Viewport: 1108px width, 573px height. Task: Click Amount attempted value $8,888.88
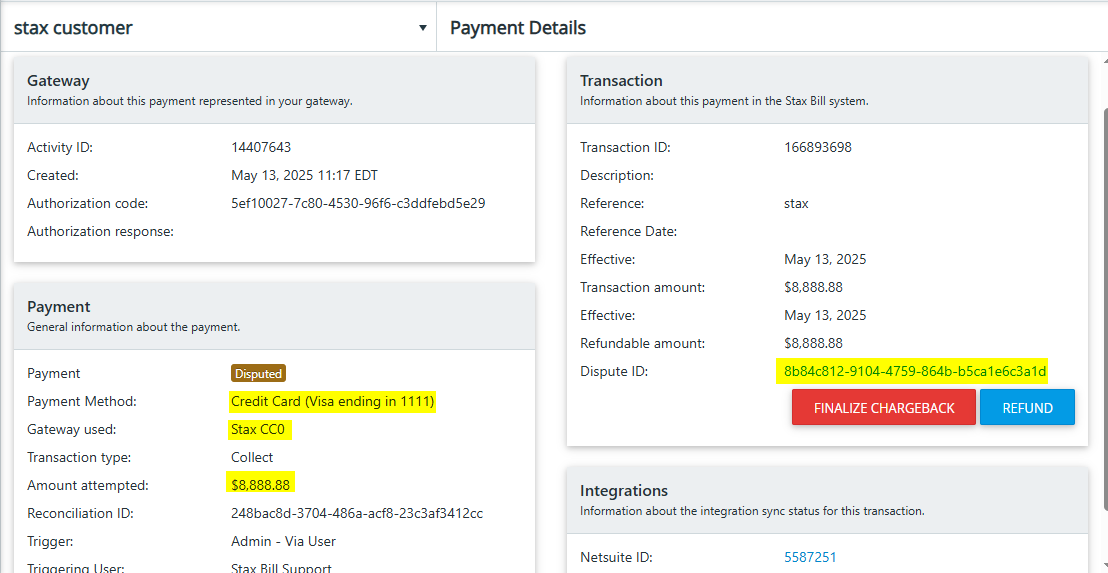coord(260,485)
